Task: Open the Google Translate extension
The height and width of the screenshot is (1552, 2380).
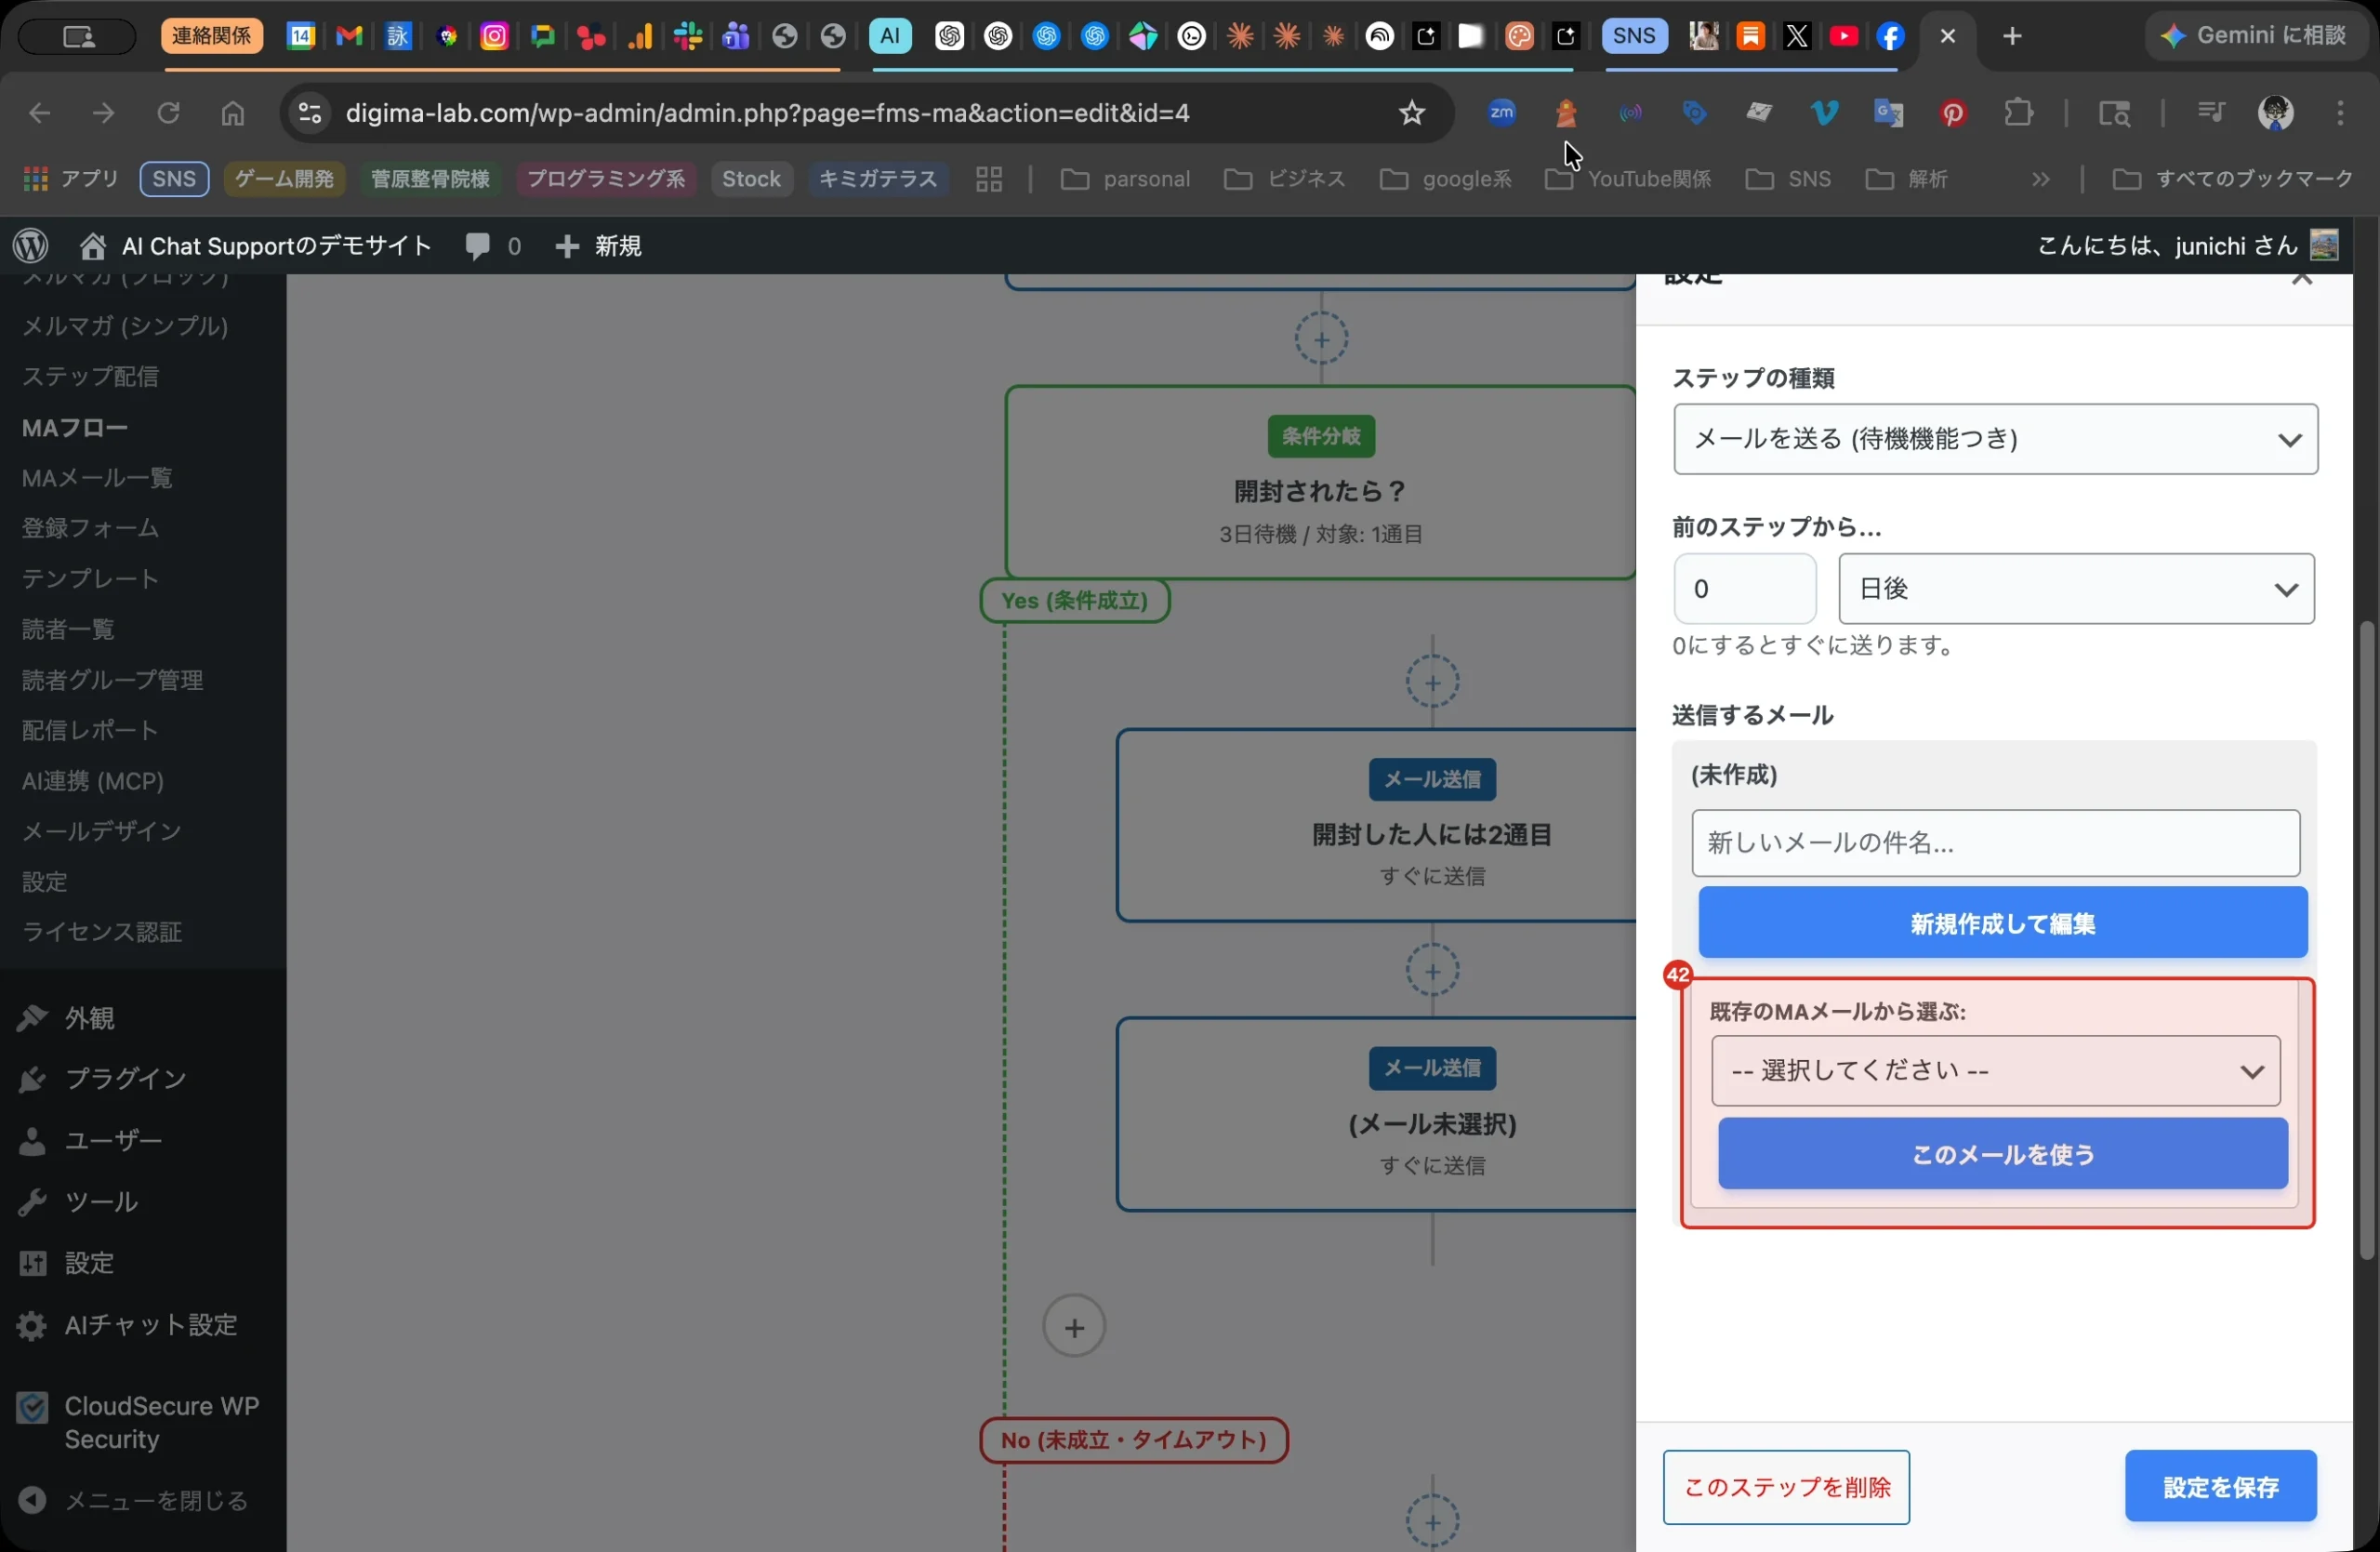Action: point(1889,113)
